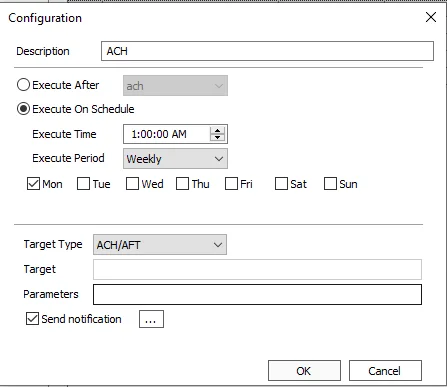Check the Fri checkbox
This screenshot has width=447, height=387.
(x=231, y=184)
